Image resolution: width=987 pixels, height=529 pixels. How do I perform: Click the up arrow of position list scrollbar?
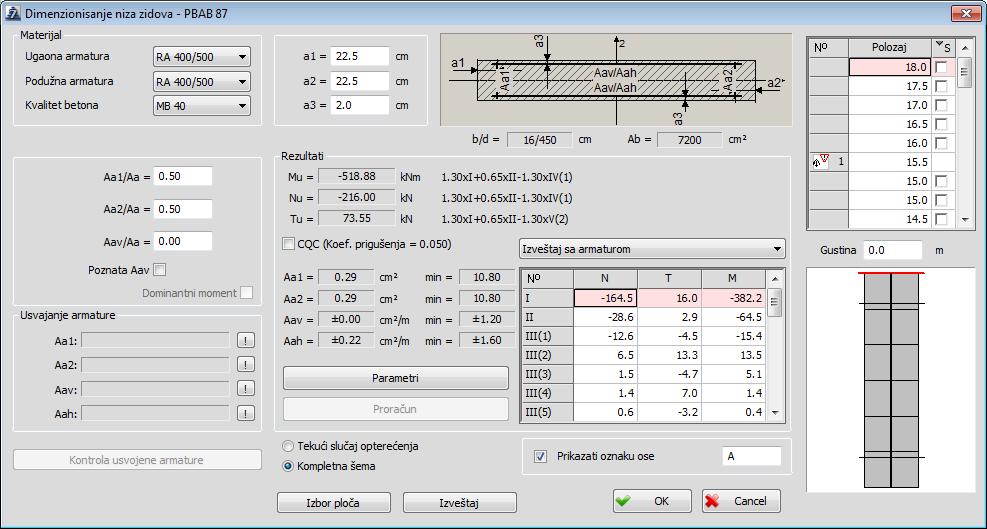(x=965, y=48)
